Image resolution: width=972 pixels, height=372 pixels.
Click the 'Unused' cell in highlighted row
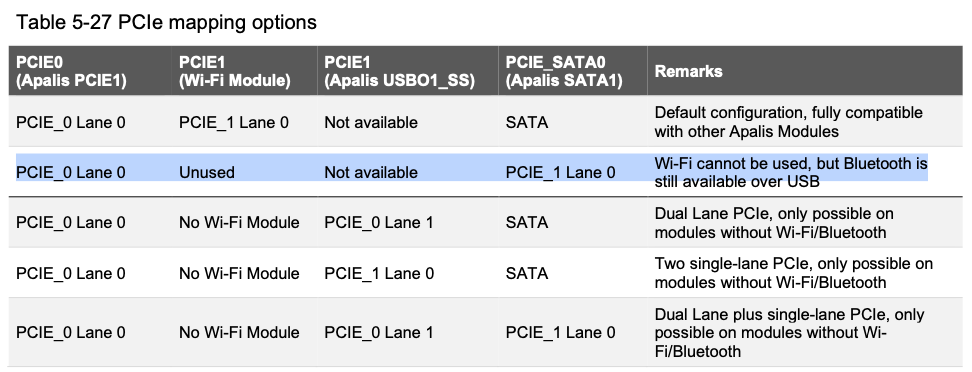click(207, 172)
